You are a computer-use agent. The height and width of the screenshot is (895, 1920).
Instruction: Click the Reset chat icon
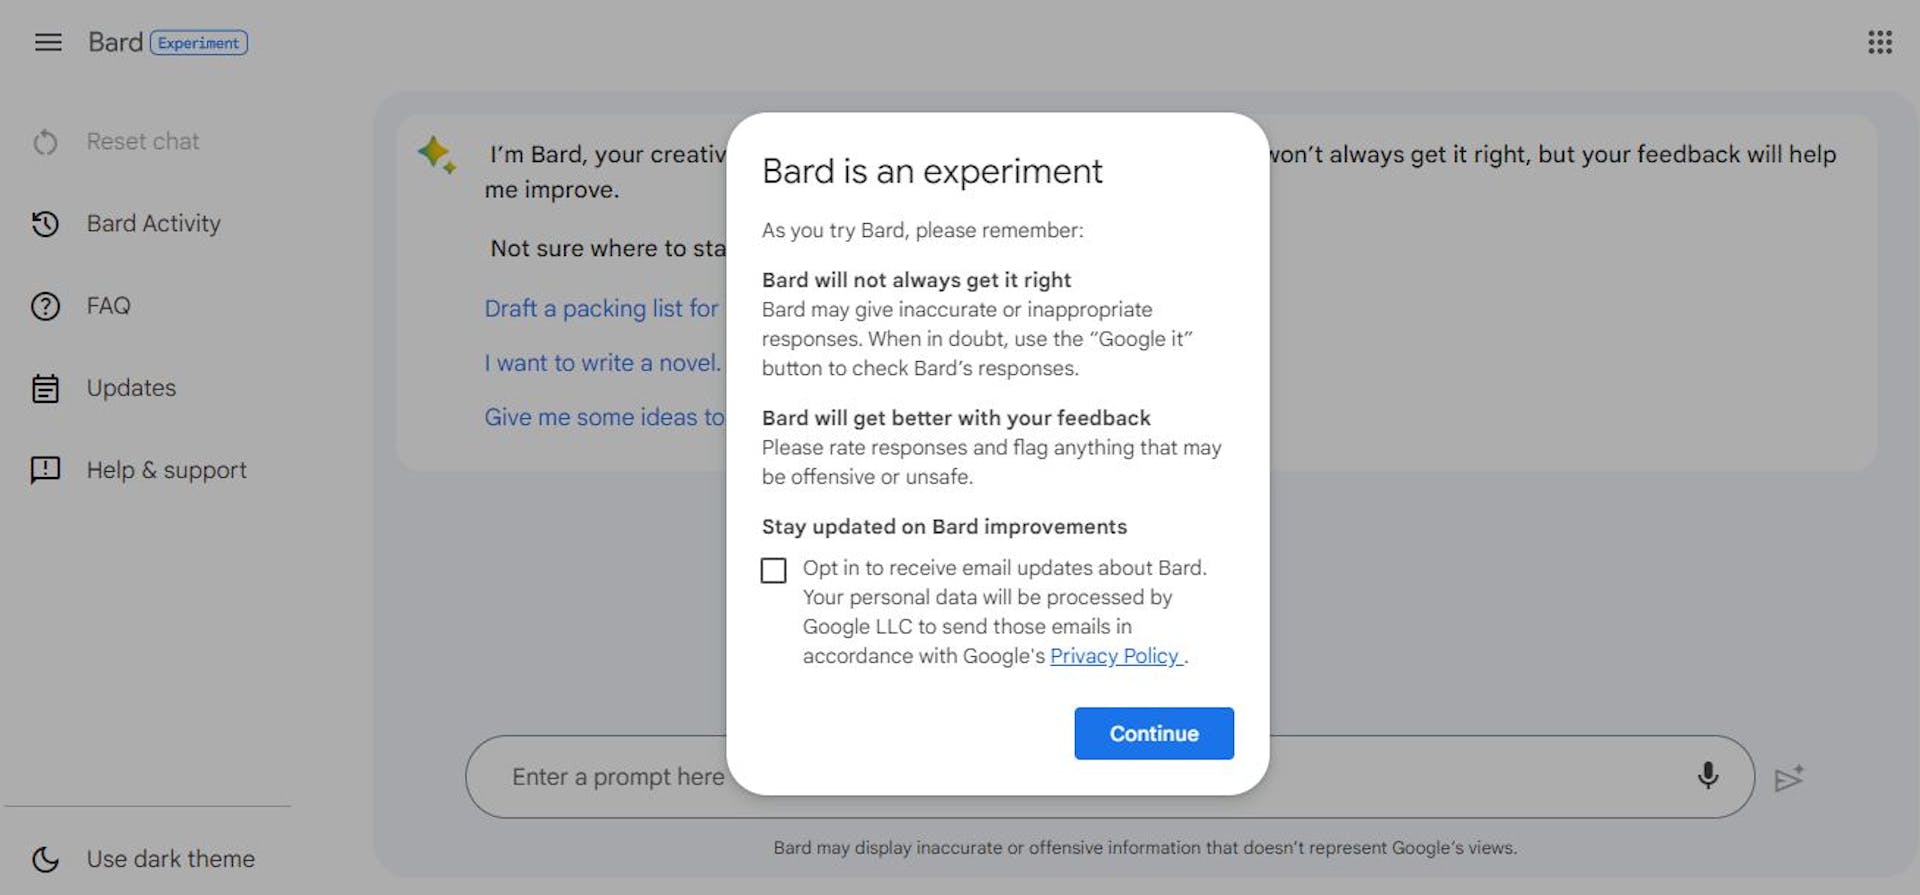click(x=45, y=142)
